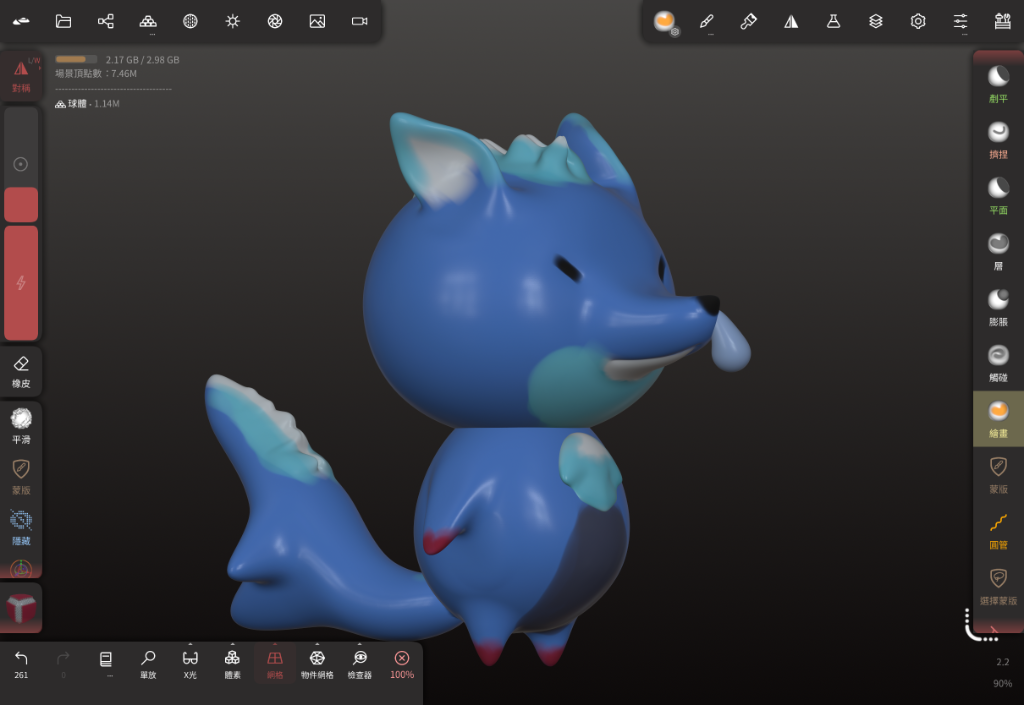Select the 選擇蒙版 selection mask tool

coord(999,586)
